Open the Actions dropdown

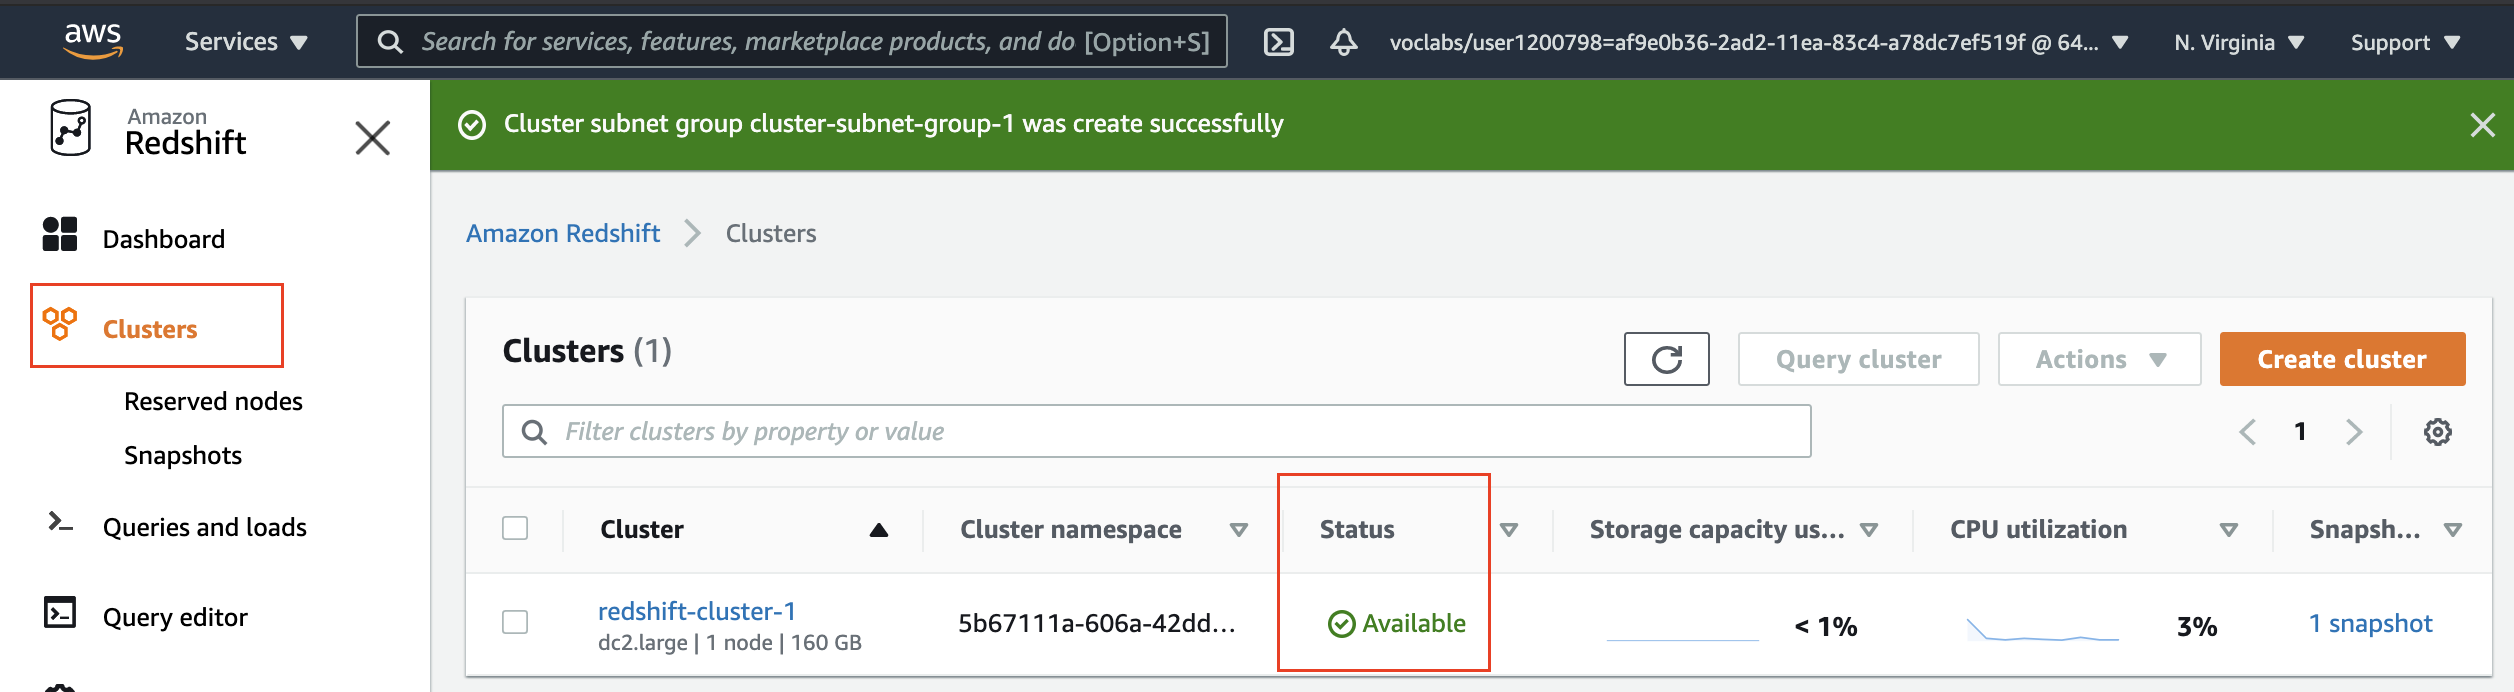[x=2099, y=359]
